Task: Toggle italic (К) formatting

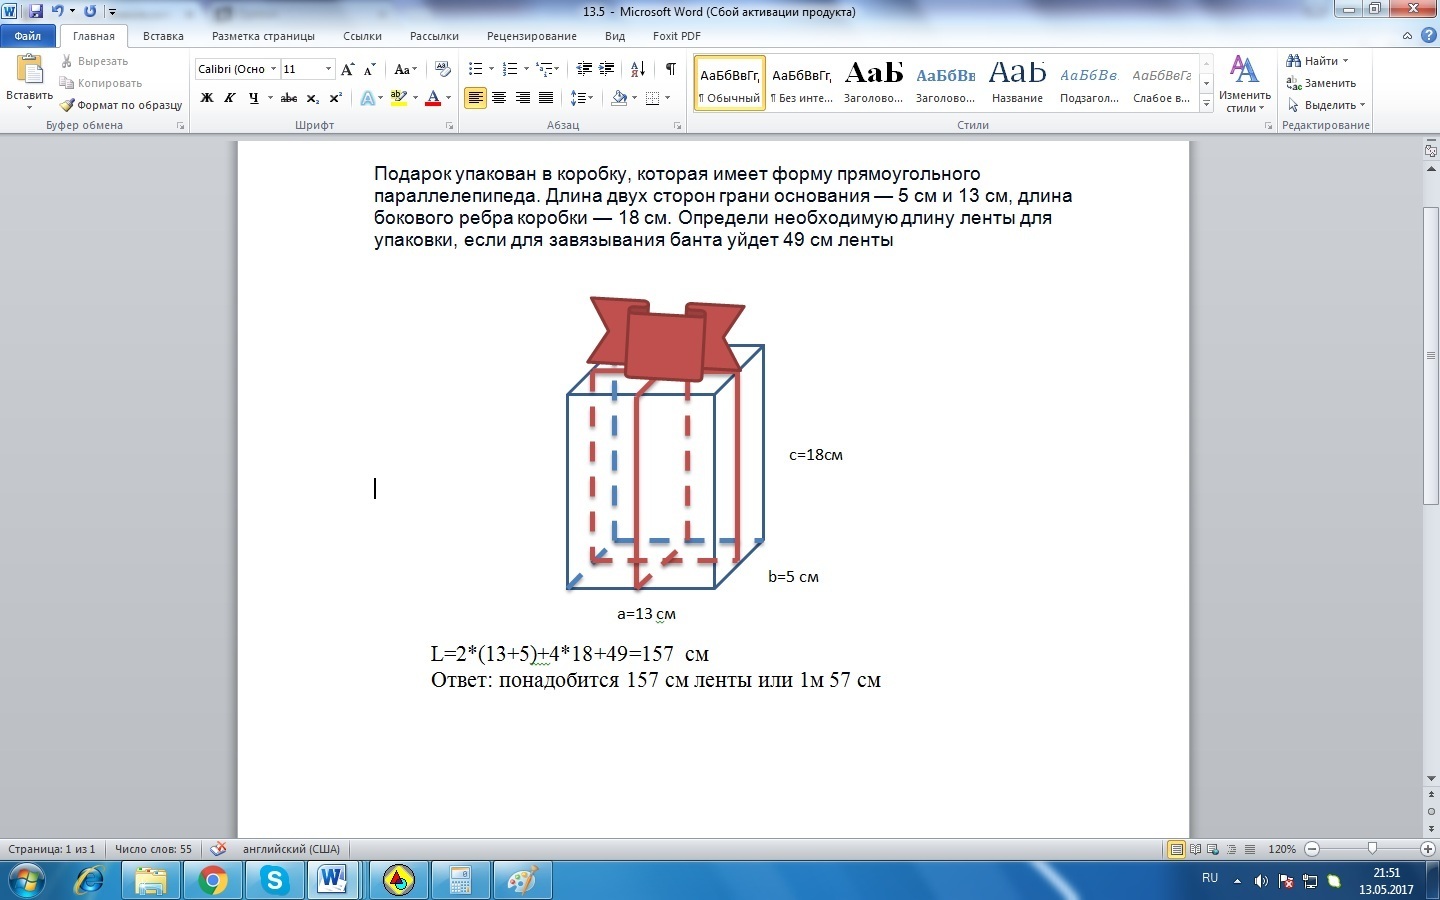Action: pos(229,98)
